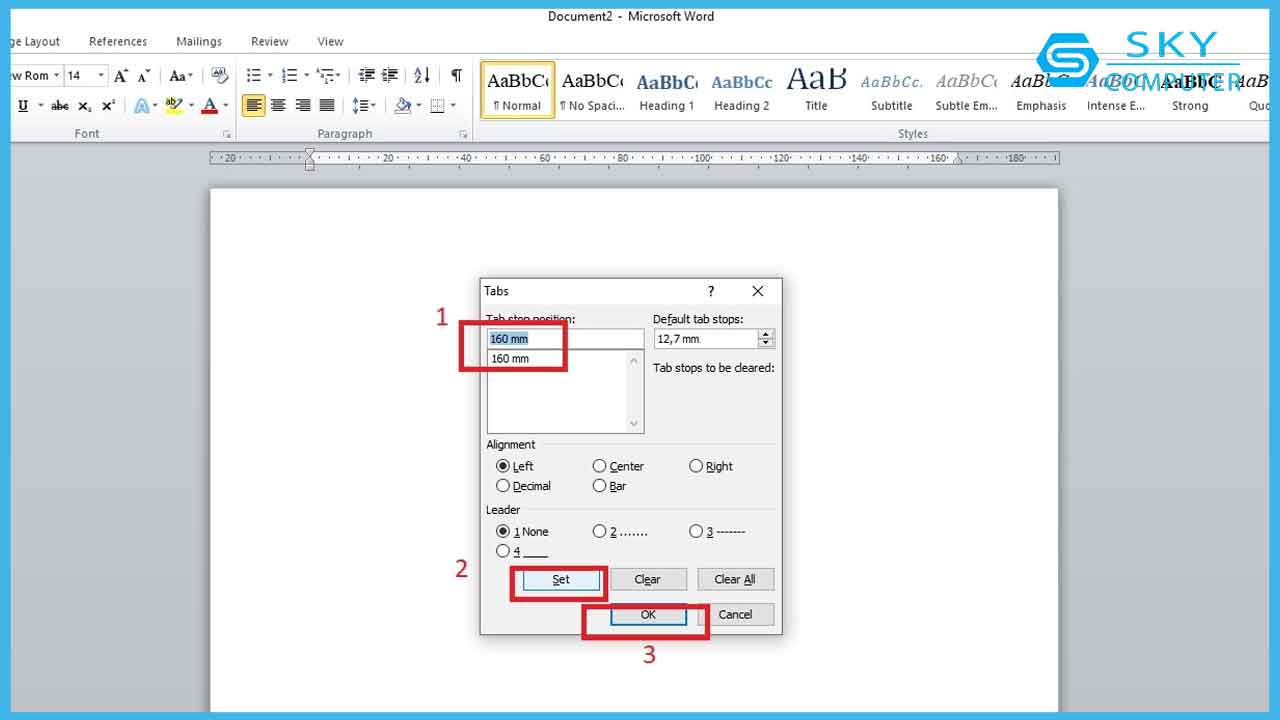Click the Borders icon

(x=438, y=105)
